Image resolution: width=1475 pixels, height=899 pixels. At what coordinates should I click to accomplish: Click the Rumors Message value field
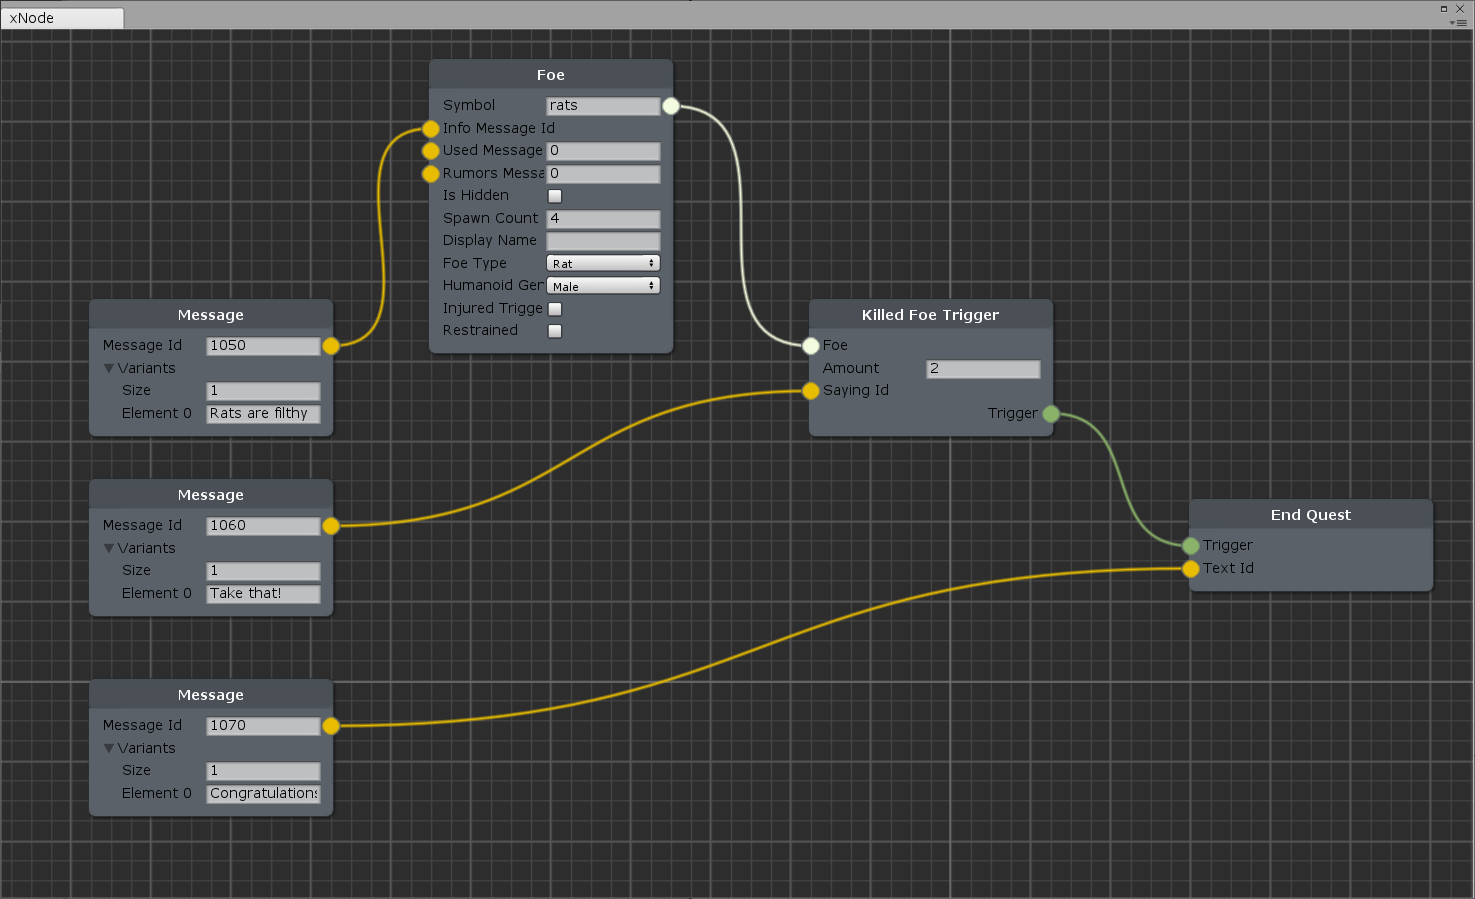[603, 174]
